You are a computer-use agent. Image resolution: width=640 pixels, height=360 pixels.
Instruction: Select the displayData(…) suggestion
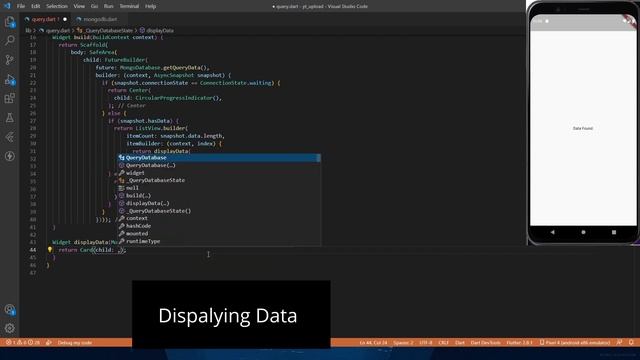(x=218, y=203)
